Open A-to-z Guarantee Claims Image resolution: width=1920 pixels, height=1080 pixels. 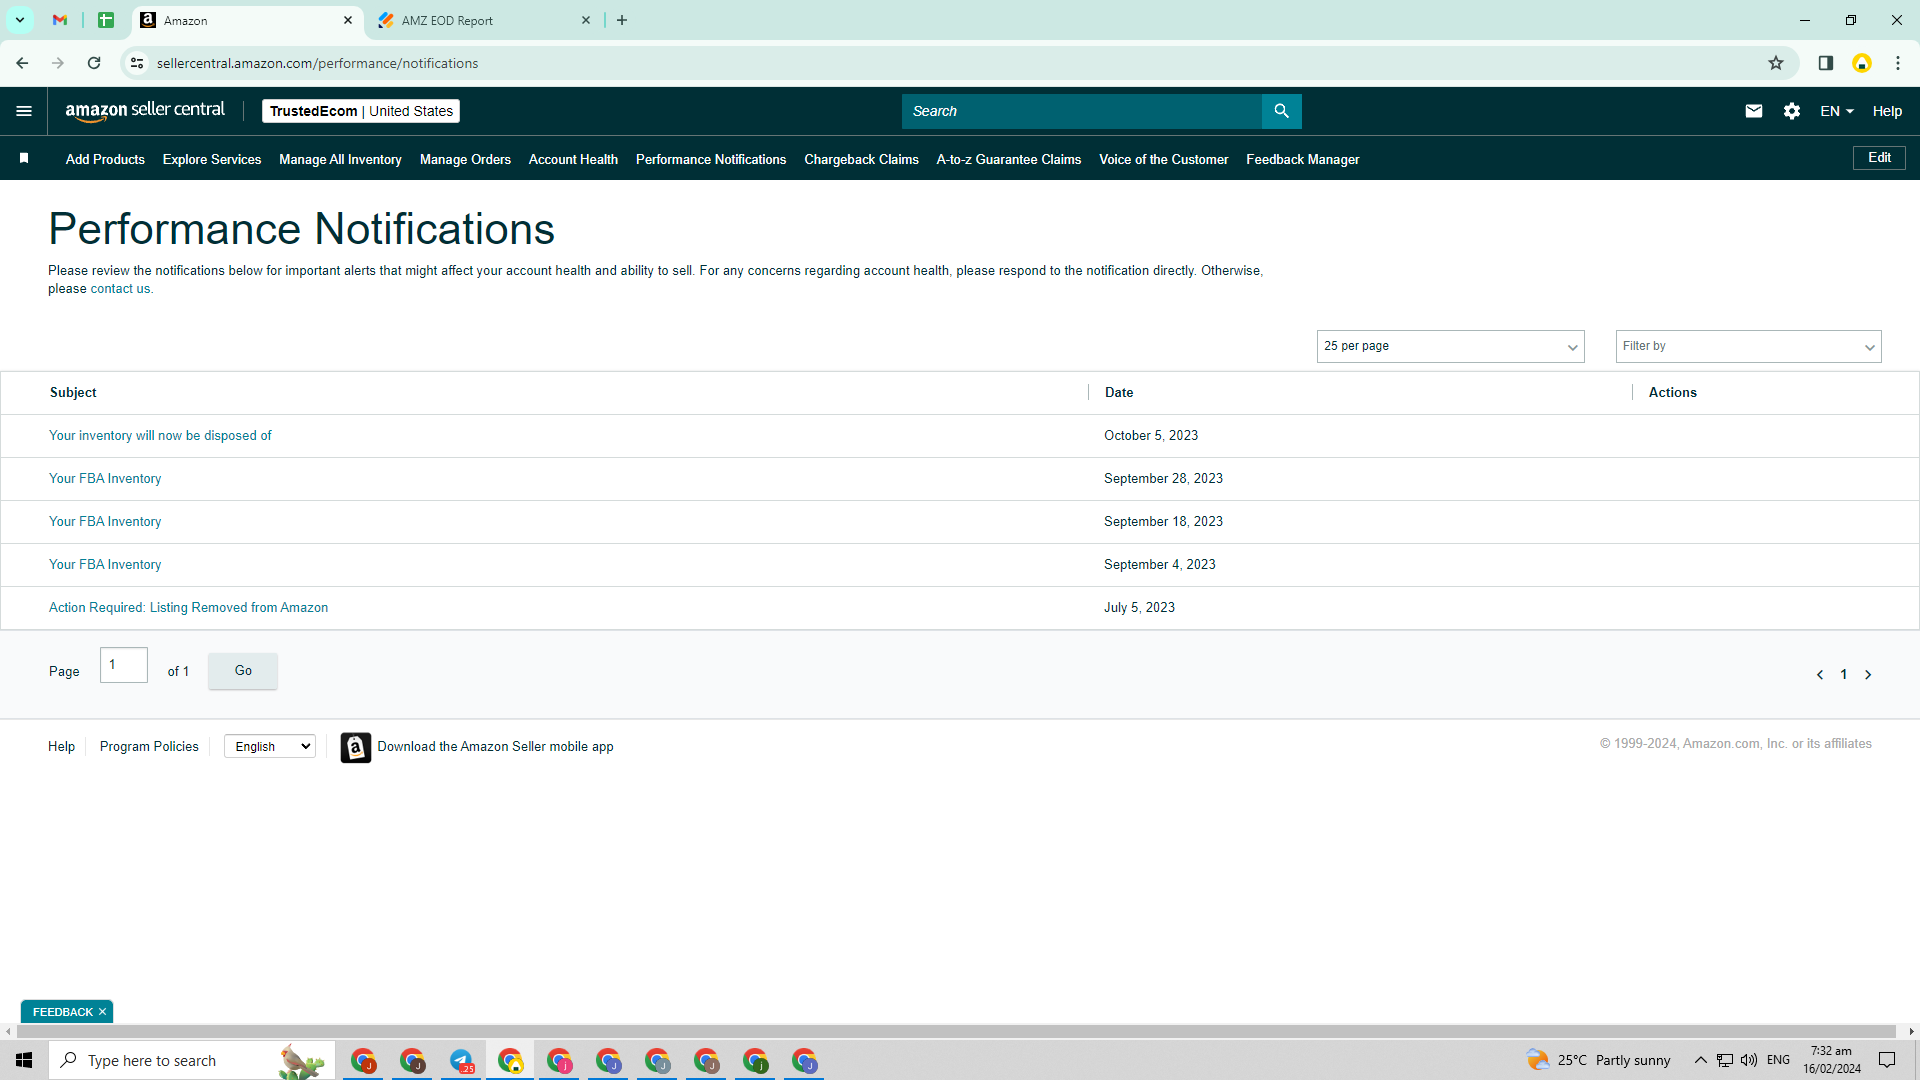[x=1009, y=159]
